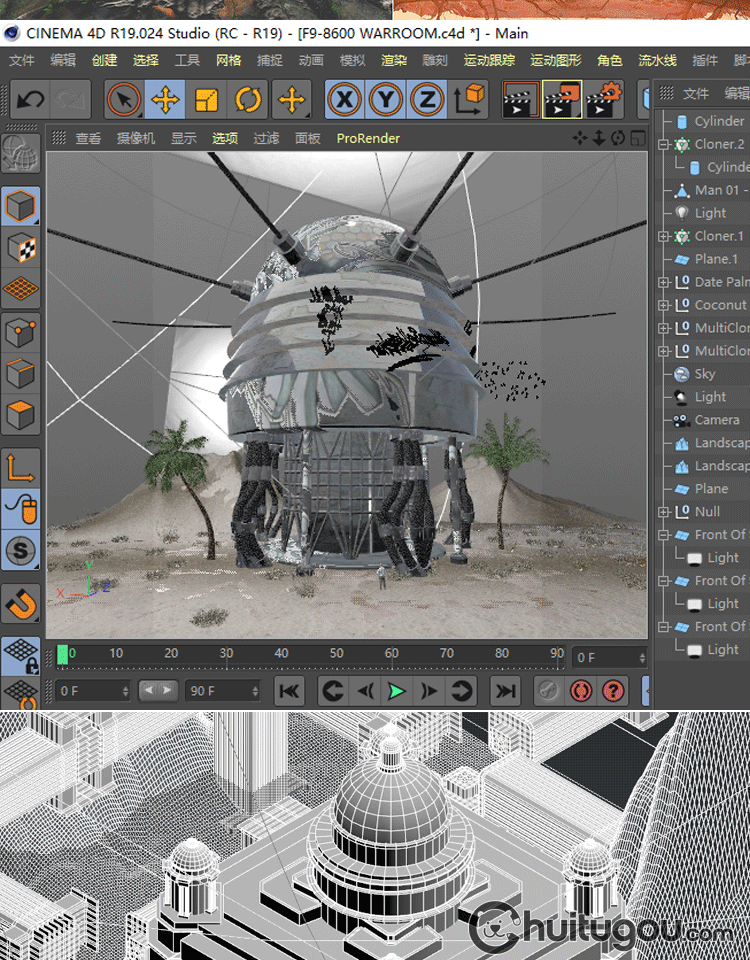The height and width of the screenshot is (960, 750).
Task: Expand the Null object in hierarchy
Action: (x=663, y=512)
